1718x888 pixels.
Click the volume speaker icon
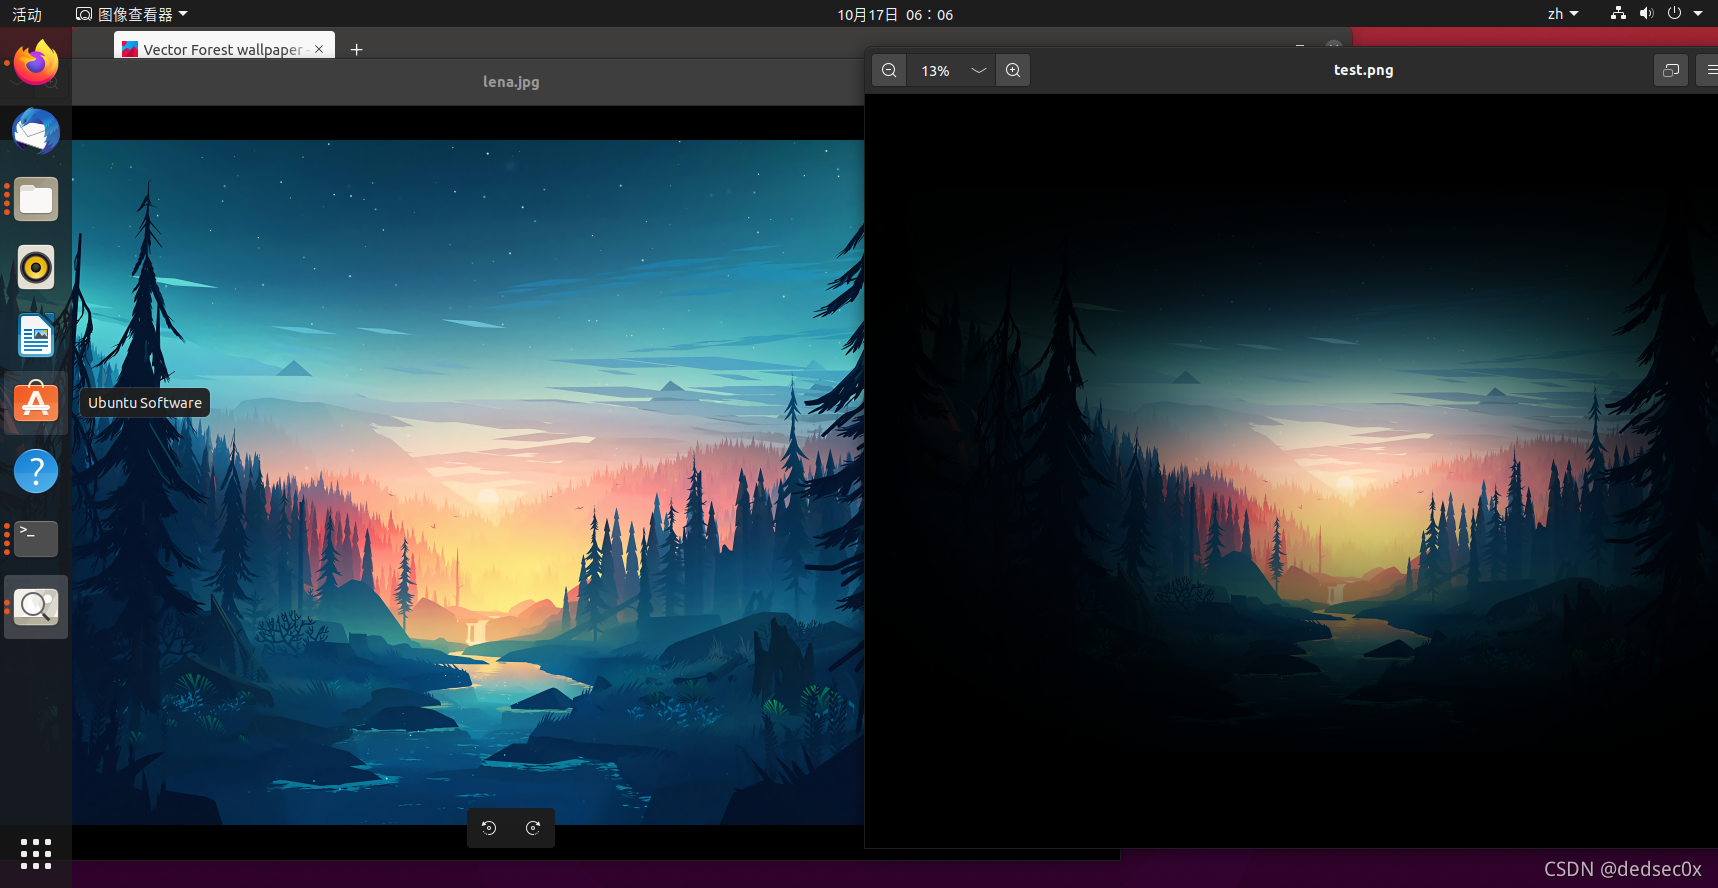[1646, 13]
